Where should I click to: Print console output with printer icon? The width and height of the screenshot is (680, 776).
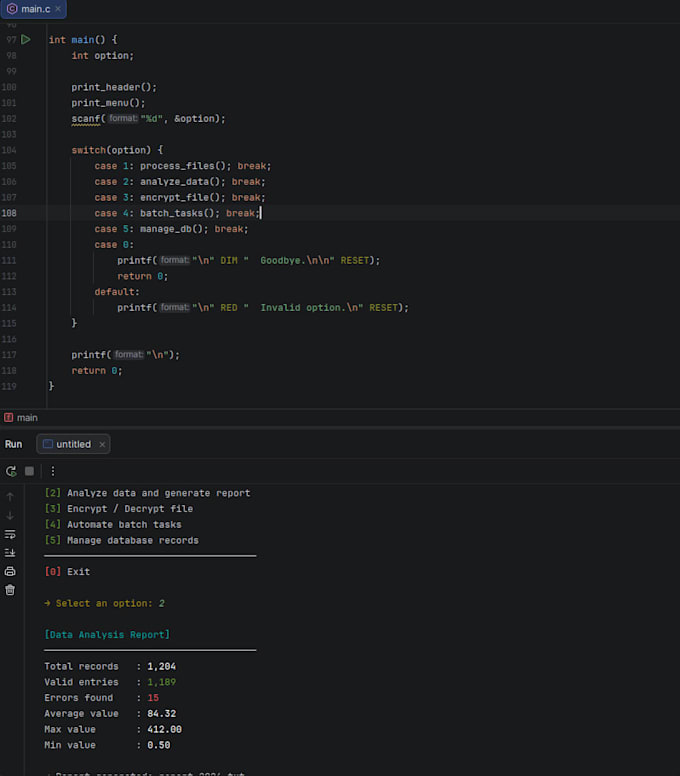coord(10,571)
